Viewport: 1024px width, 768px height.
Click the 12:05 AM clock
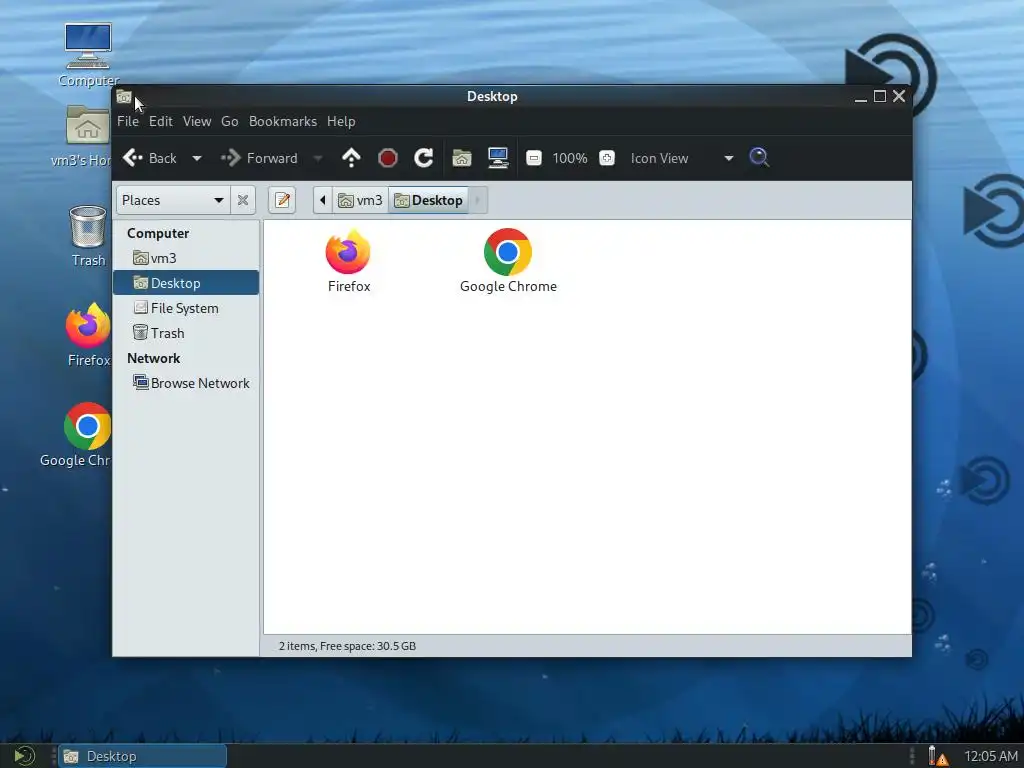(x=991, y=756)
